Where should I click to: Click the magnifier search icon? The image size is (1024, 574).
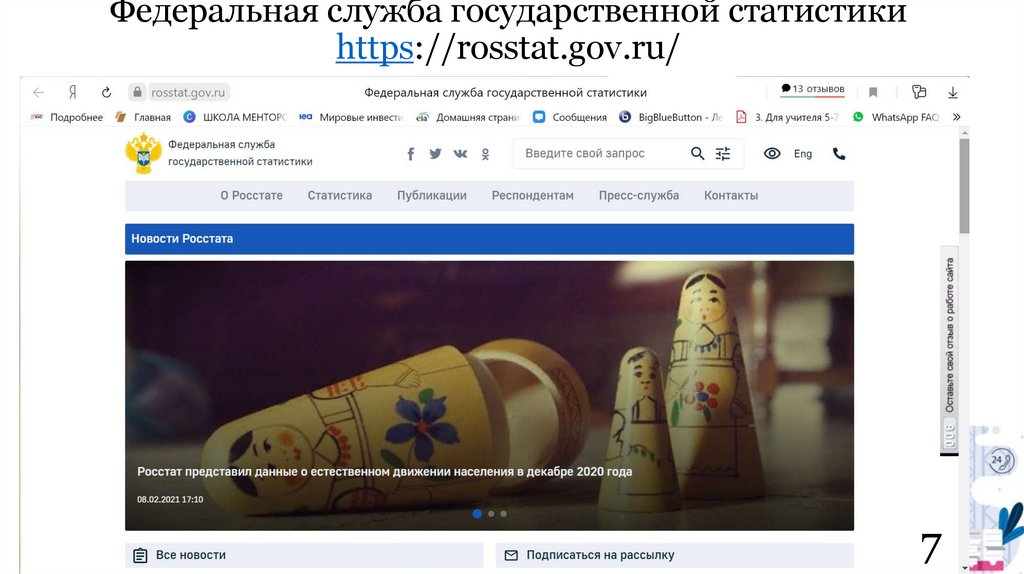click(697, 153)
